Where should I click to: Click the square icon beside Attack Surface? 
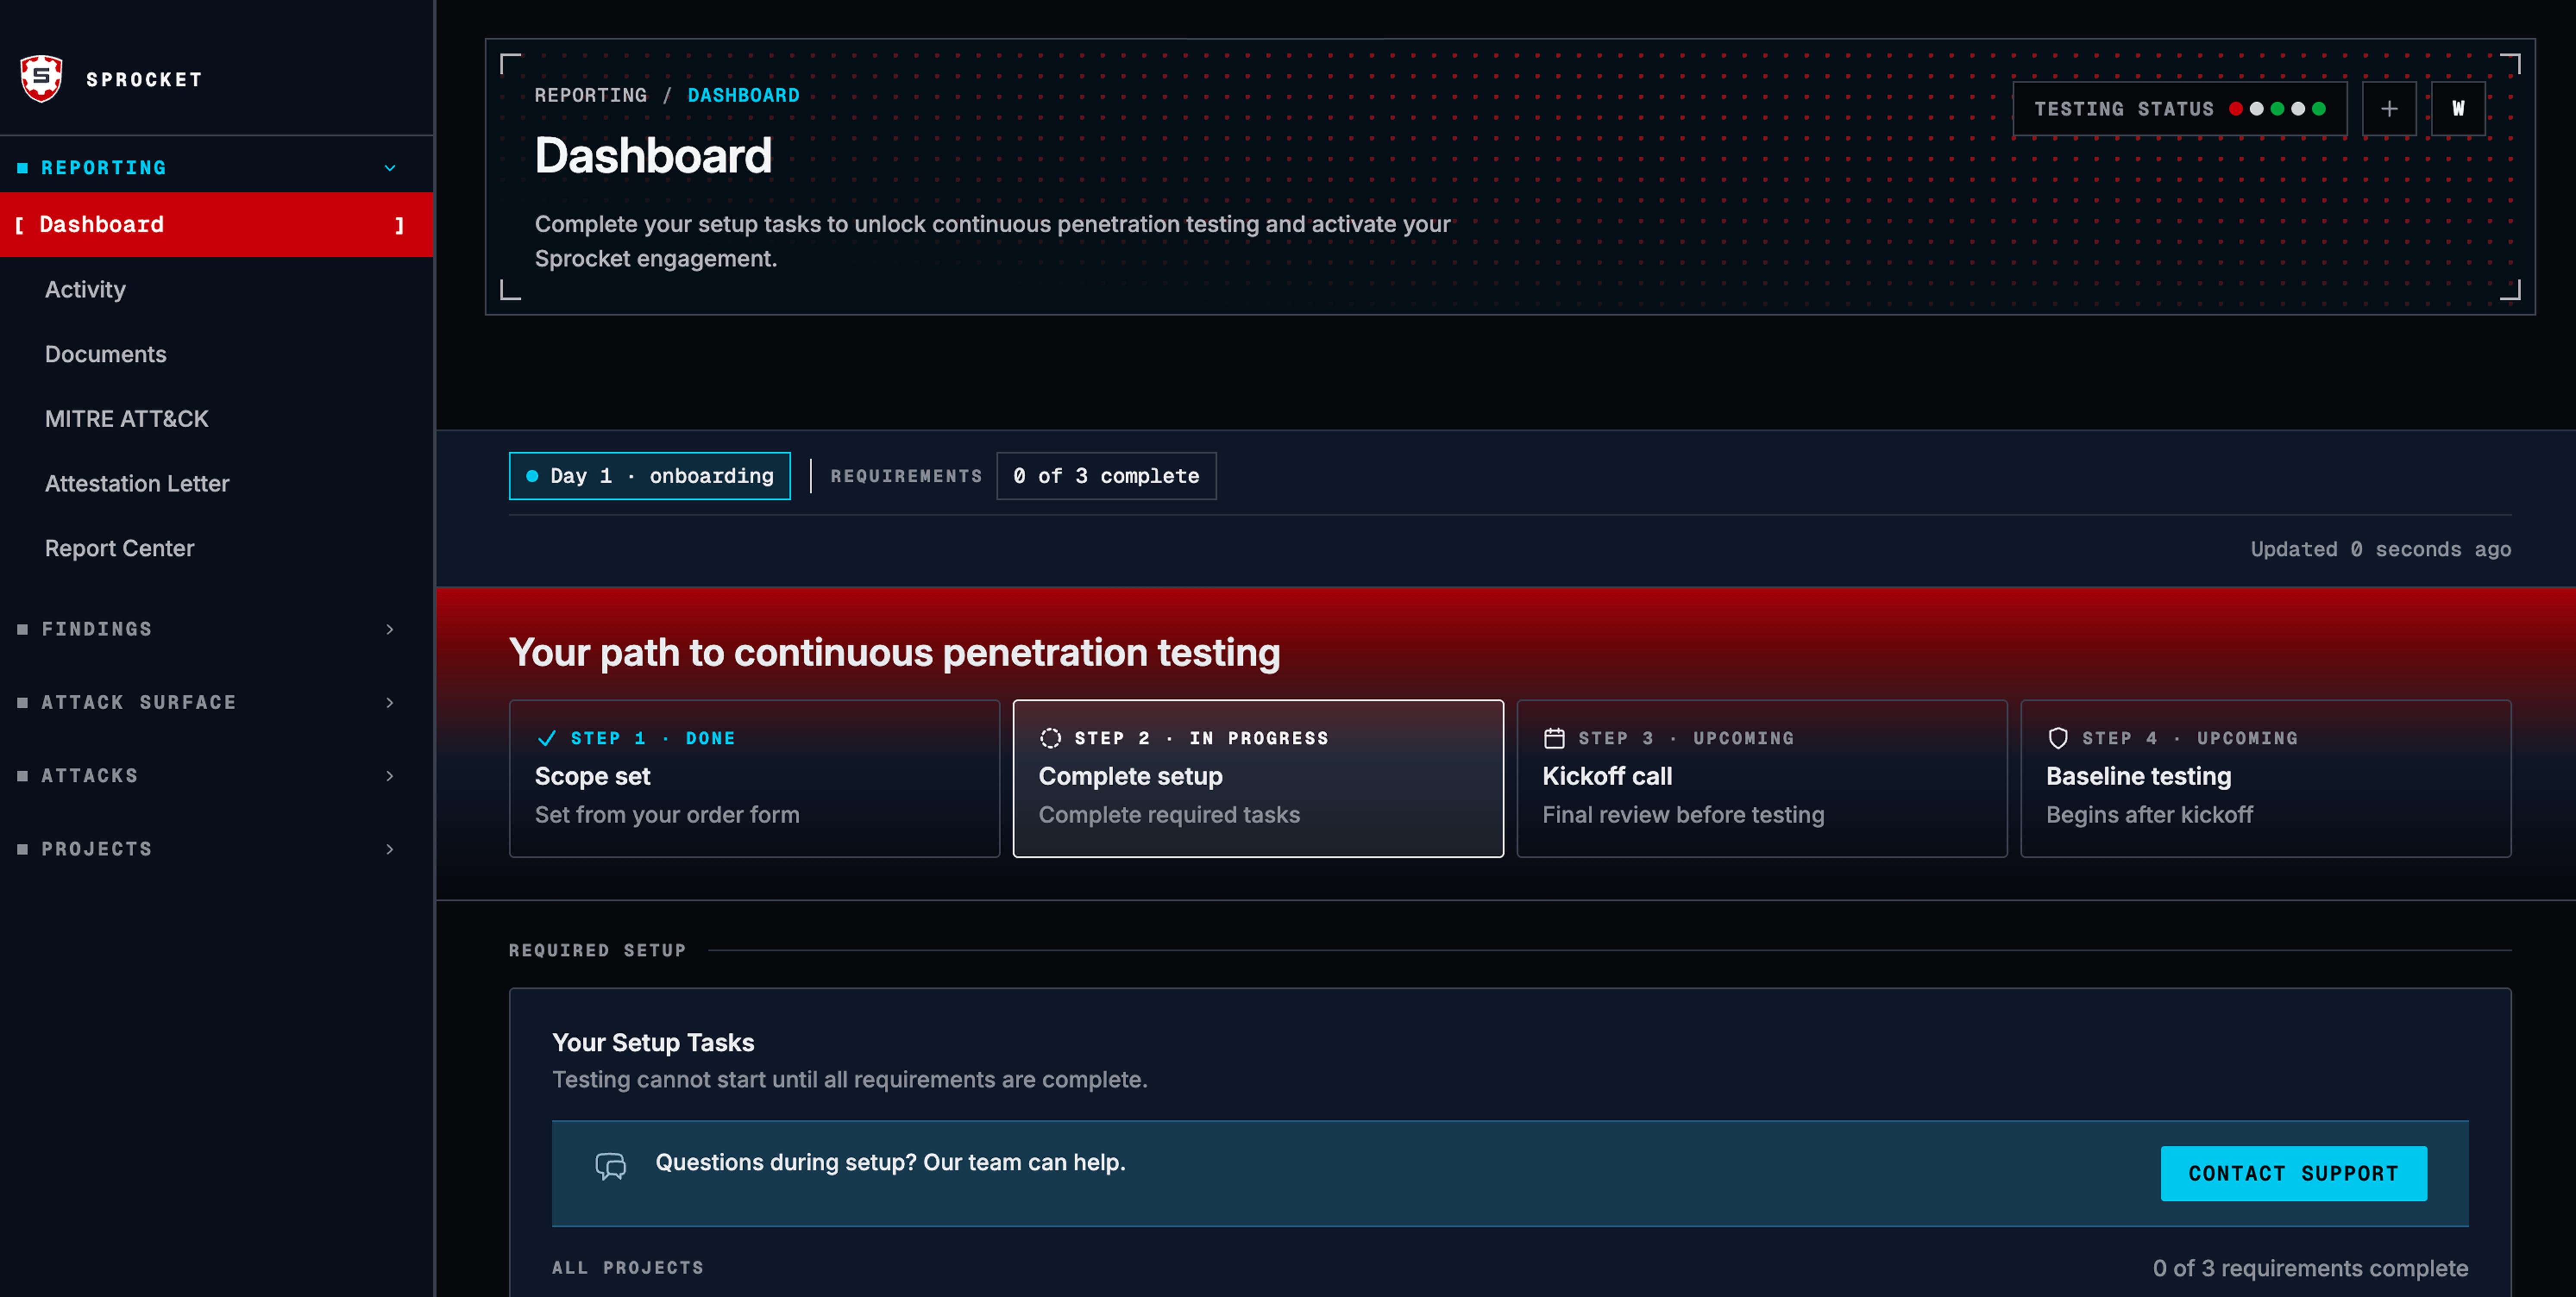coord(22,702)
